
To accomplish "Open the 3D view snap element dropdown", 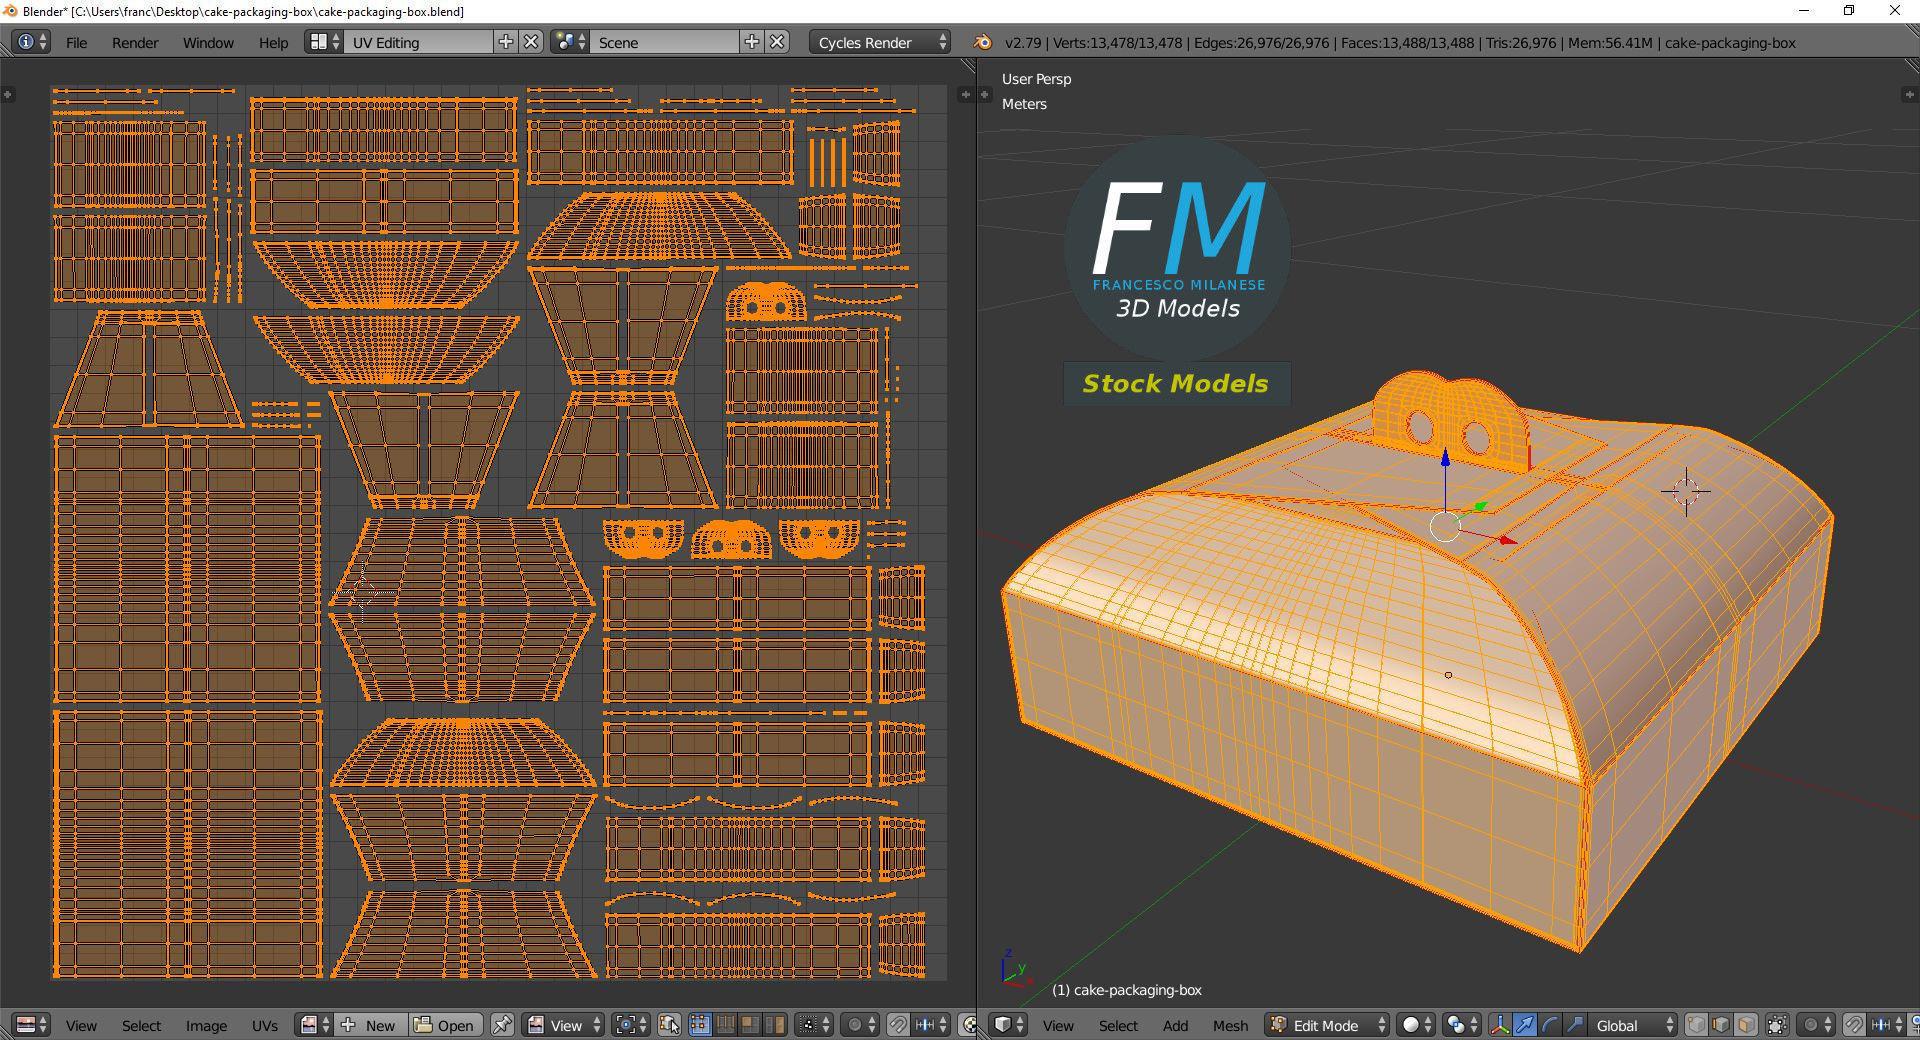I will [x=1887, y=1025].
